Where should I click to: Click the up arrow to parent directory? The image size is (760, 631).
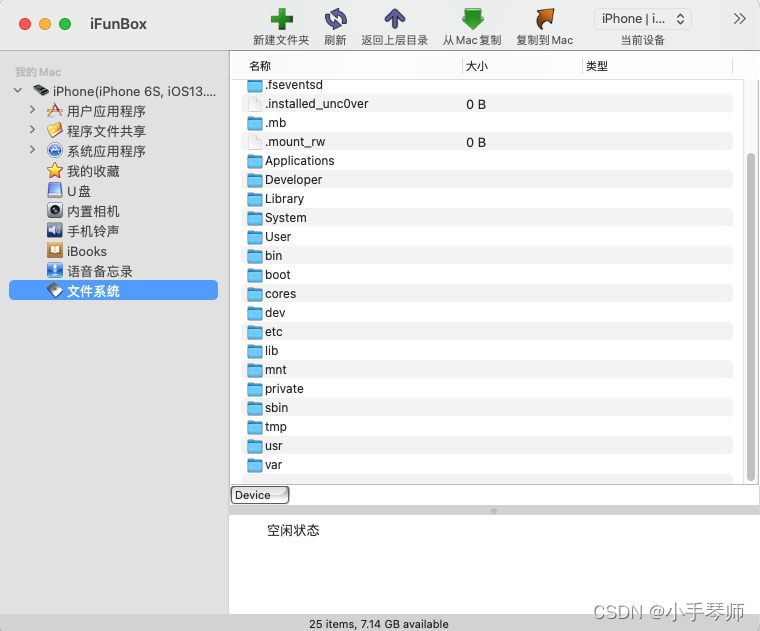click(x=395, y=19)
